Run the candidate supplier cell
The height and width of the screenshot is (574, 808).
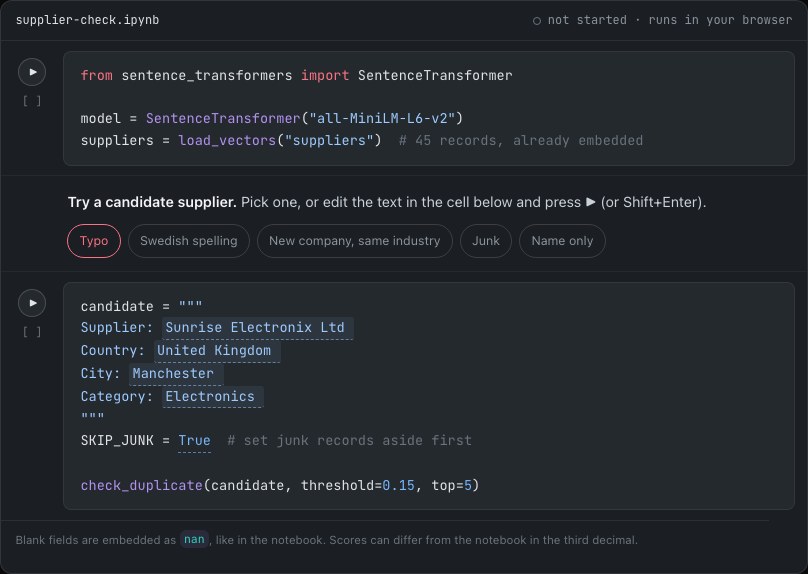(x=32, y=303)
